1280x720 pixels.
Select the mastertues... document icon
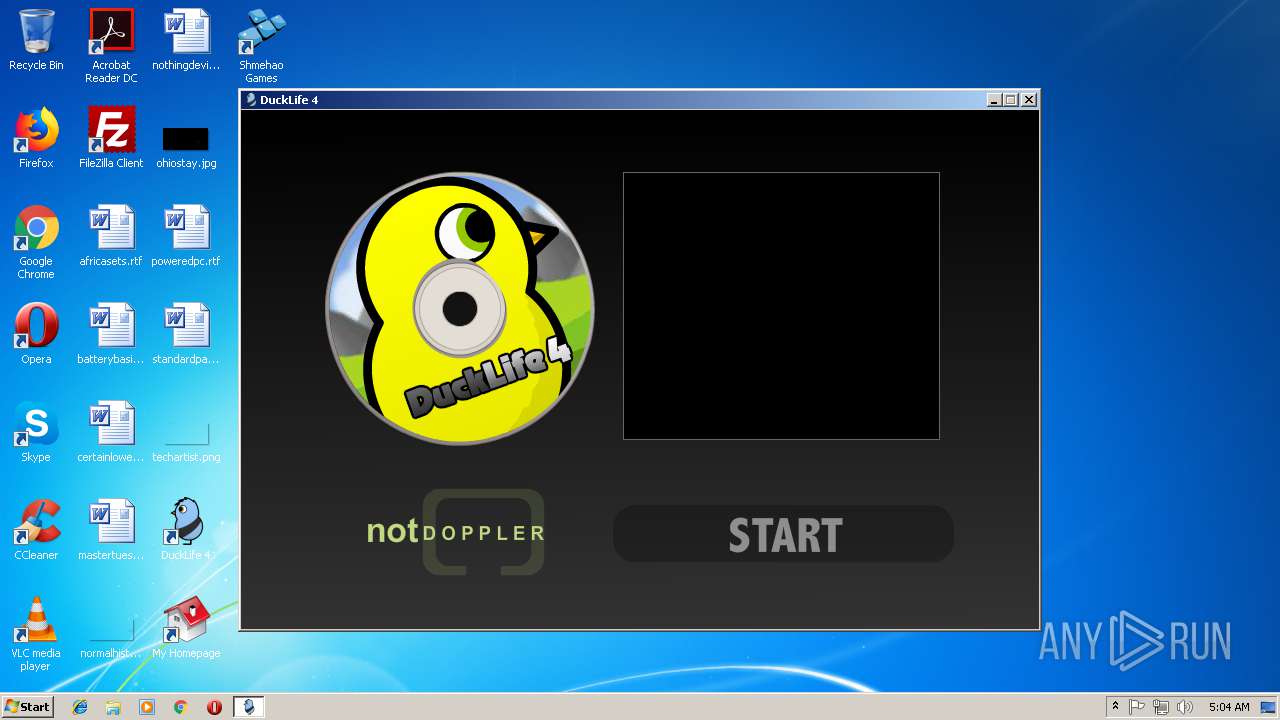click(111, 530)
